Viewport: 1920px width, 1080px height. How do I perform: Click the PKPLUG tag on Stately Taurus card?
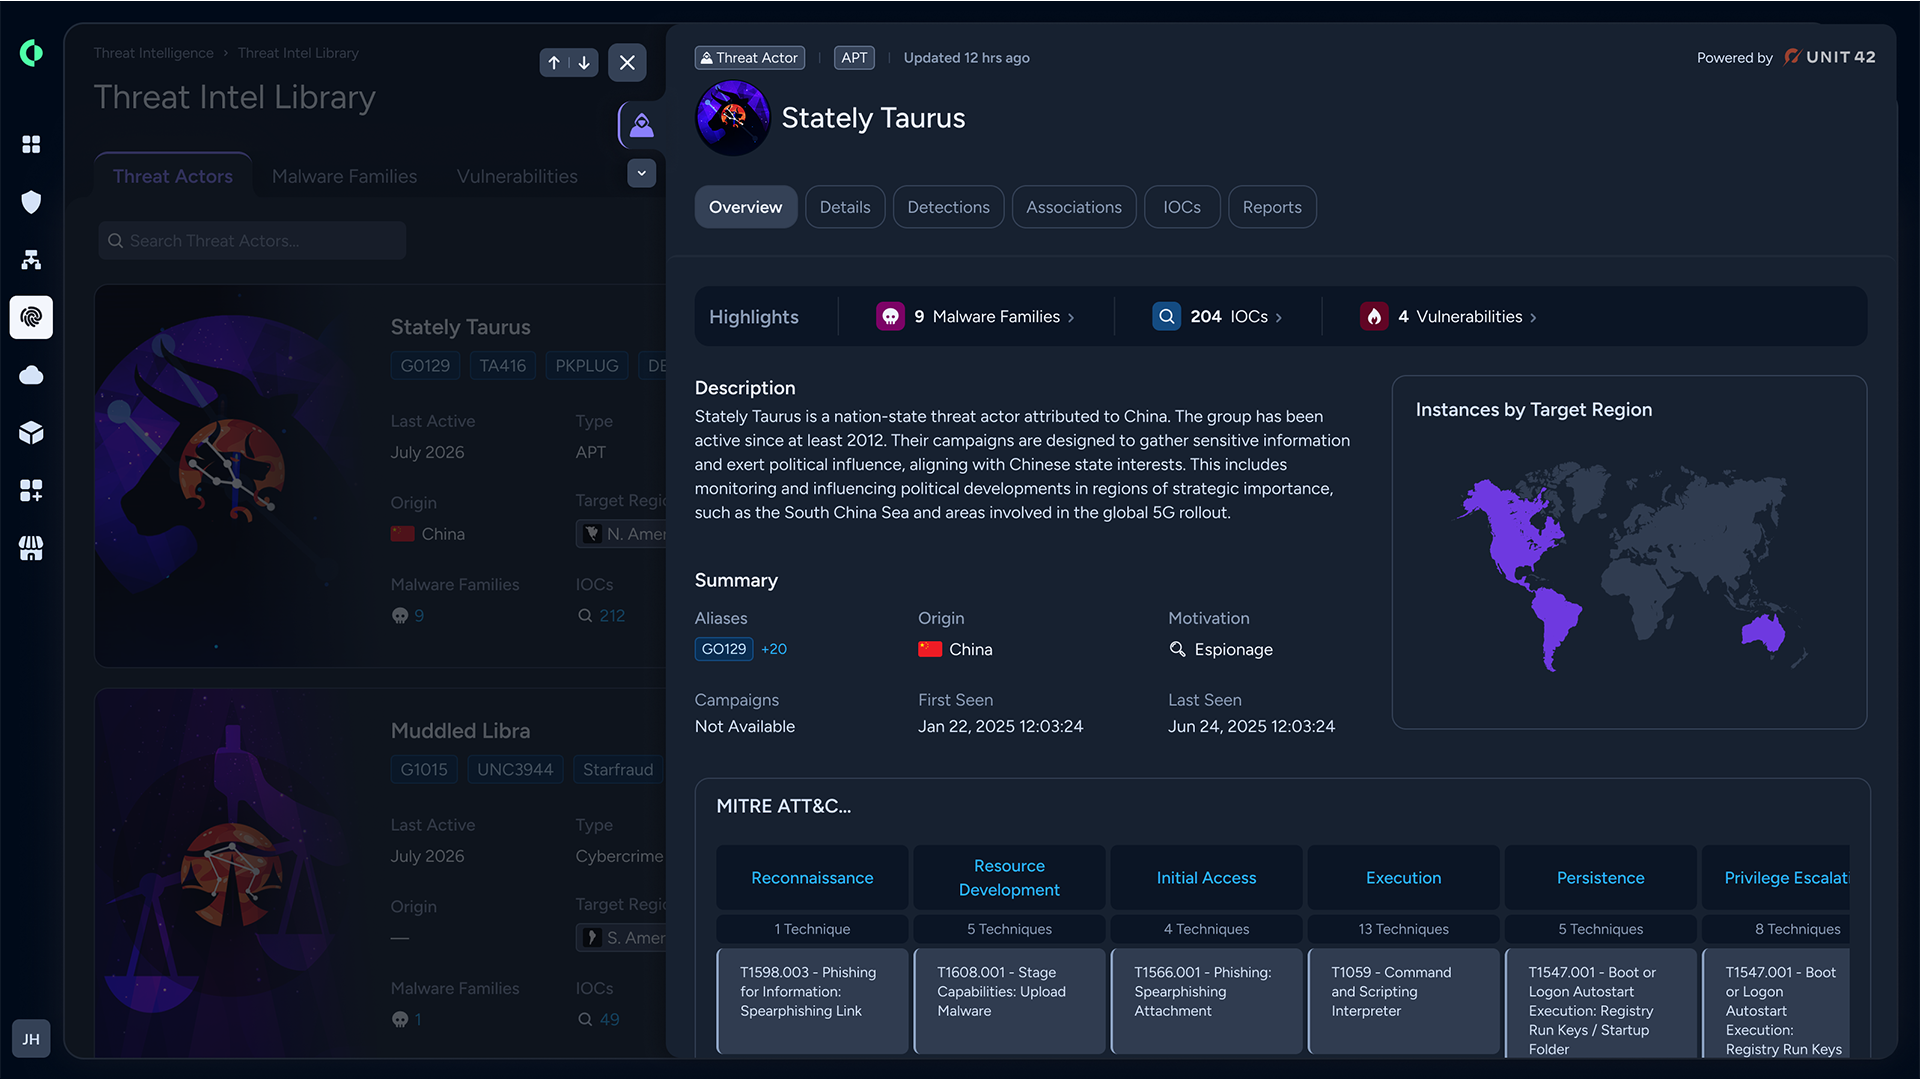tap(587, 366)
